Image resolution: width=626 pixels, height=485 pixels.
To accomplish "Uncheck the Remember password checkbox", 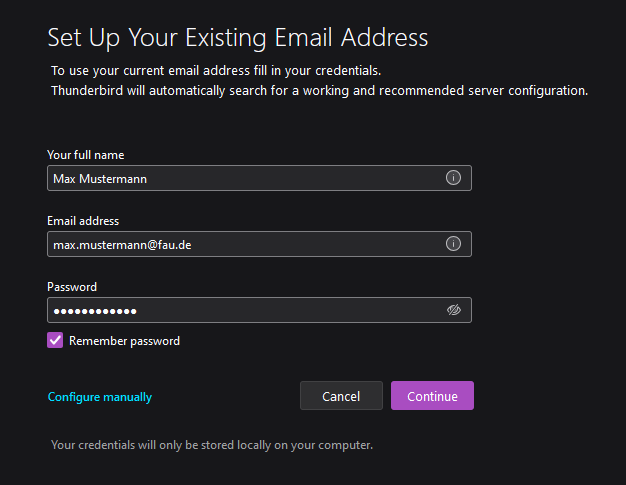I will (x=56, y=341).
